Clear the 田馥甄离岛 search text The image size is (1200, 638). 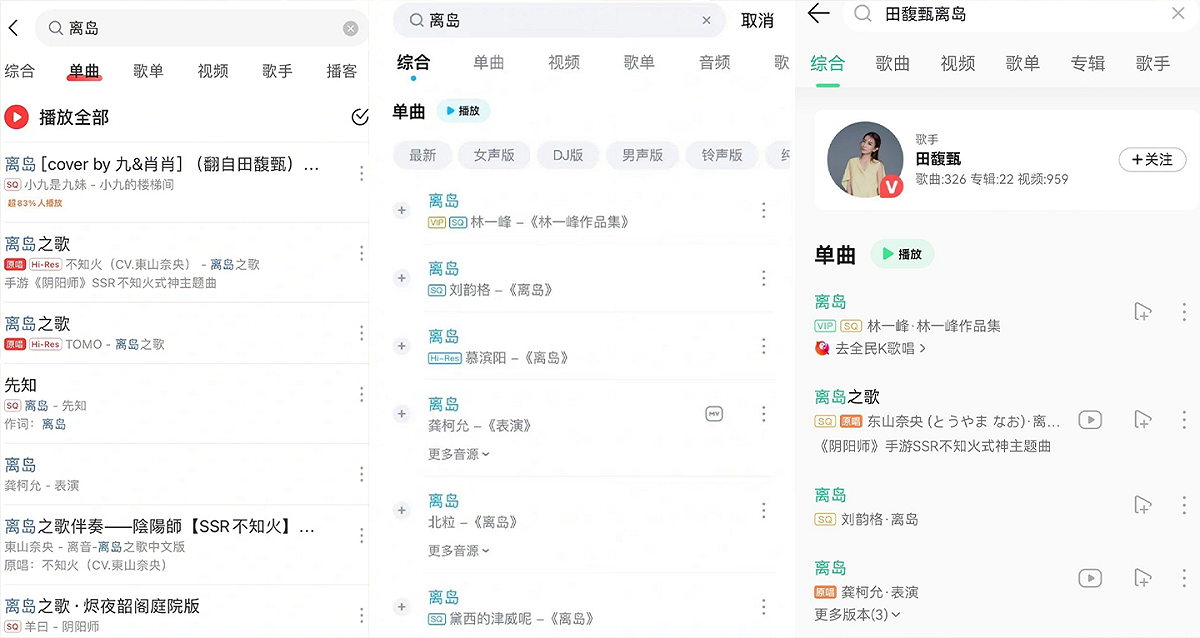(1178, 13)
